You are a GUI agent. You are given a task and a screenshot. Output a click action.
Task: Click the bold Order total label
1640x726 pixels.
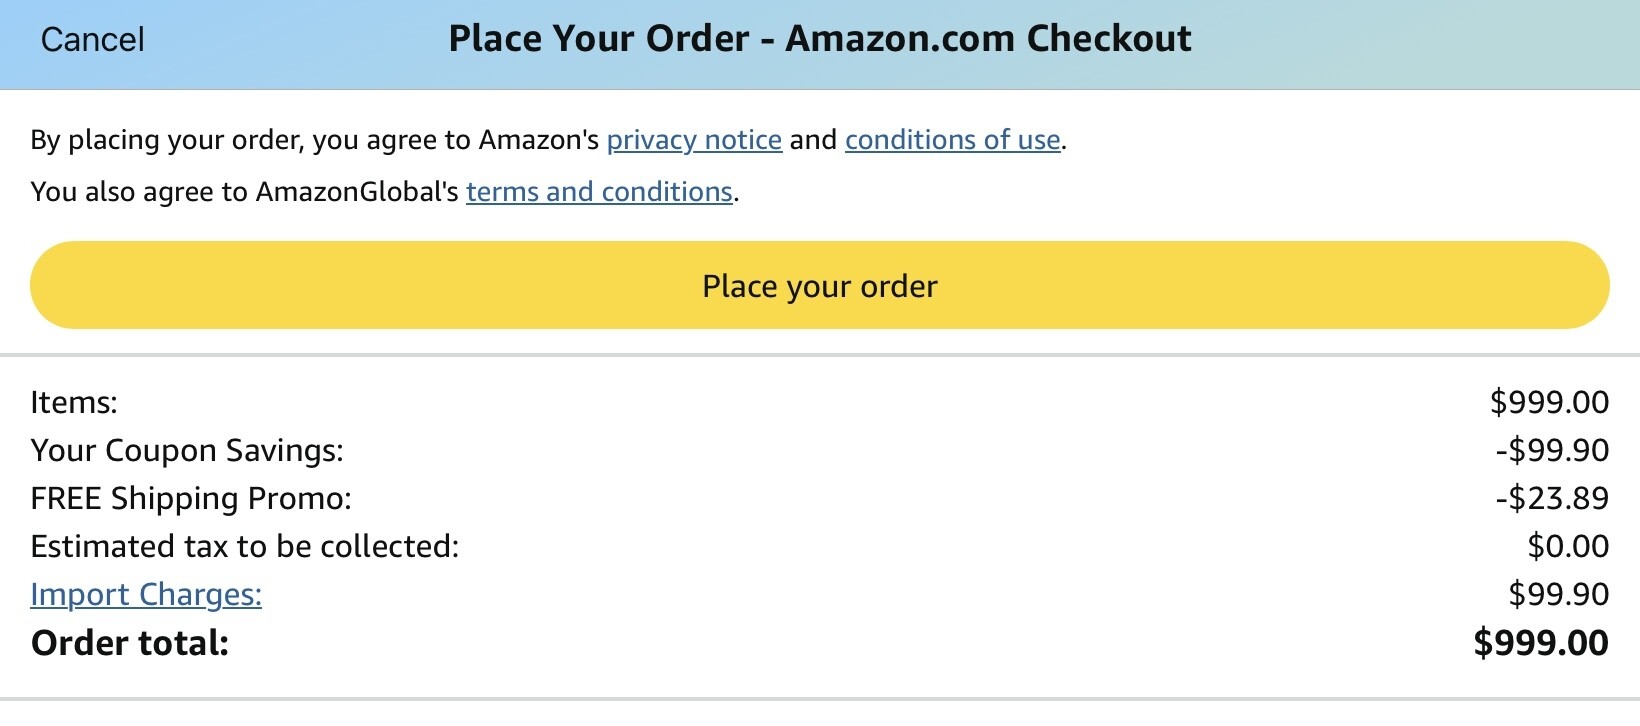[130, 643]
